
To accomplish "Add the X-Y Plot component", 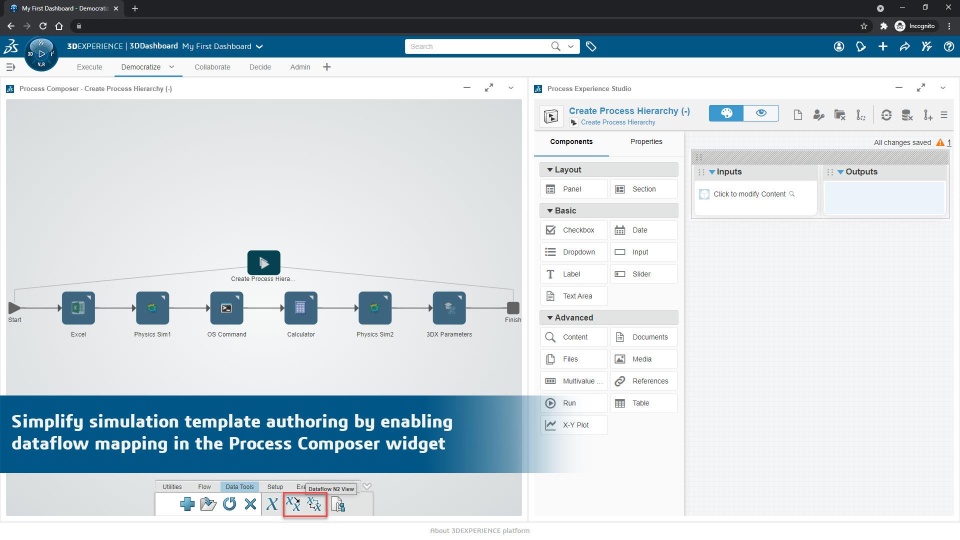I will coord(574,425).
